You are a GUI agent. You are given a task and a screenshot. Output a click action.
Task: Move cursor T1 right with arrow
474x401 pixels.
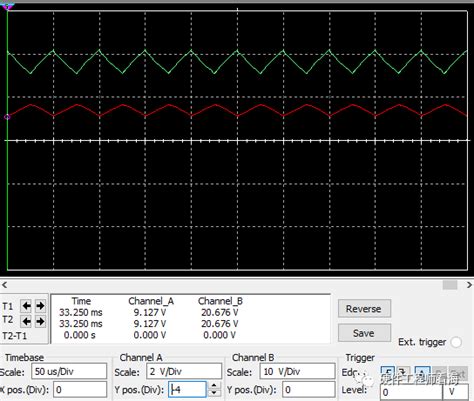40,306
